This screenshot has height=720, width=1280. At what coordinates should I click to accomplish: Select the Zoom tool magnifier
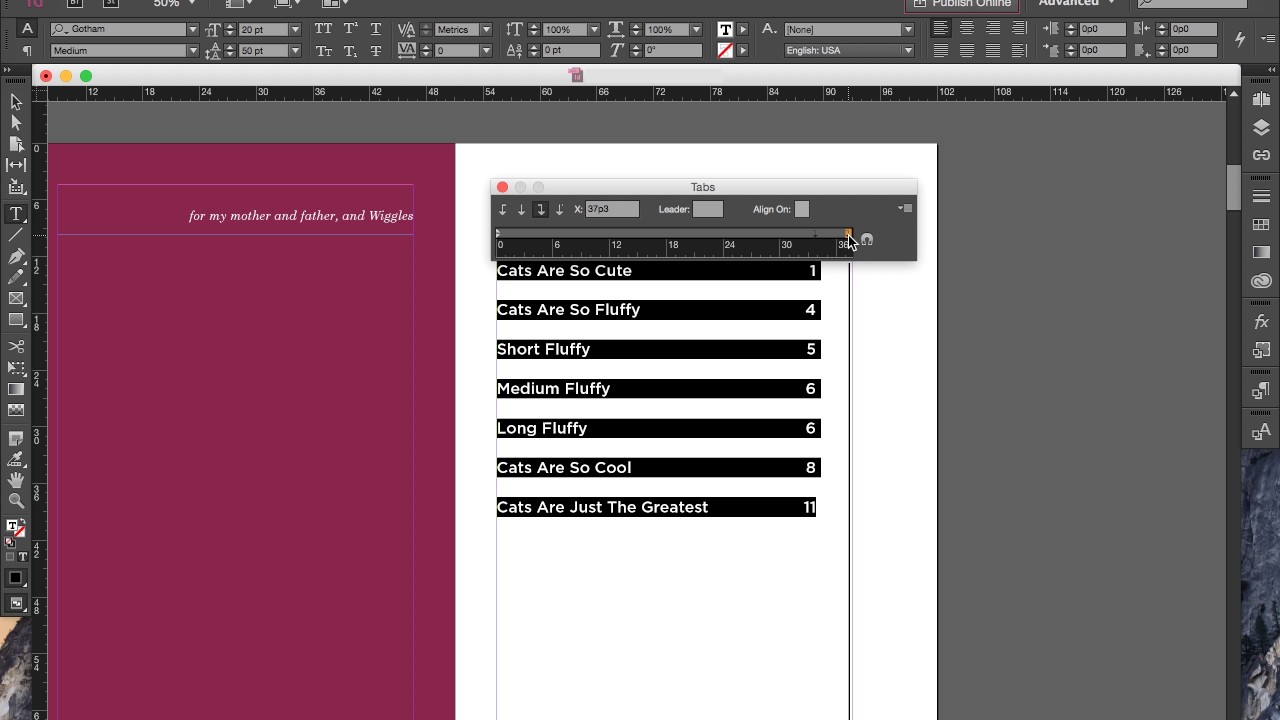coord(16,501)
